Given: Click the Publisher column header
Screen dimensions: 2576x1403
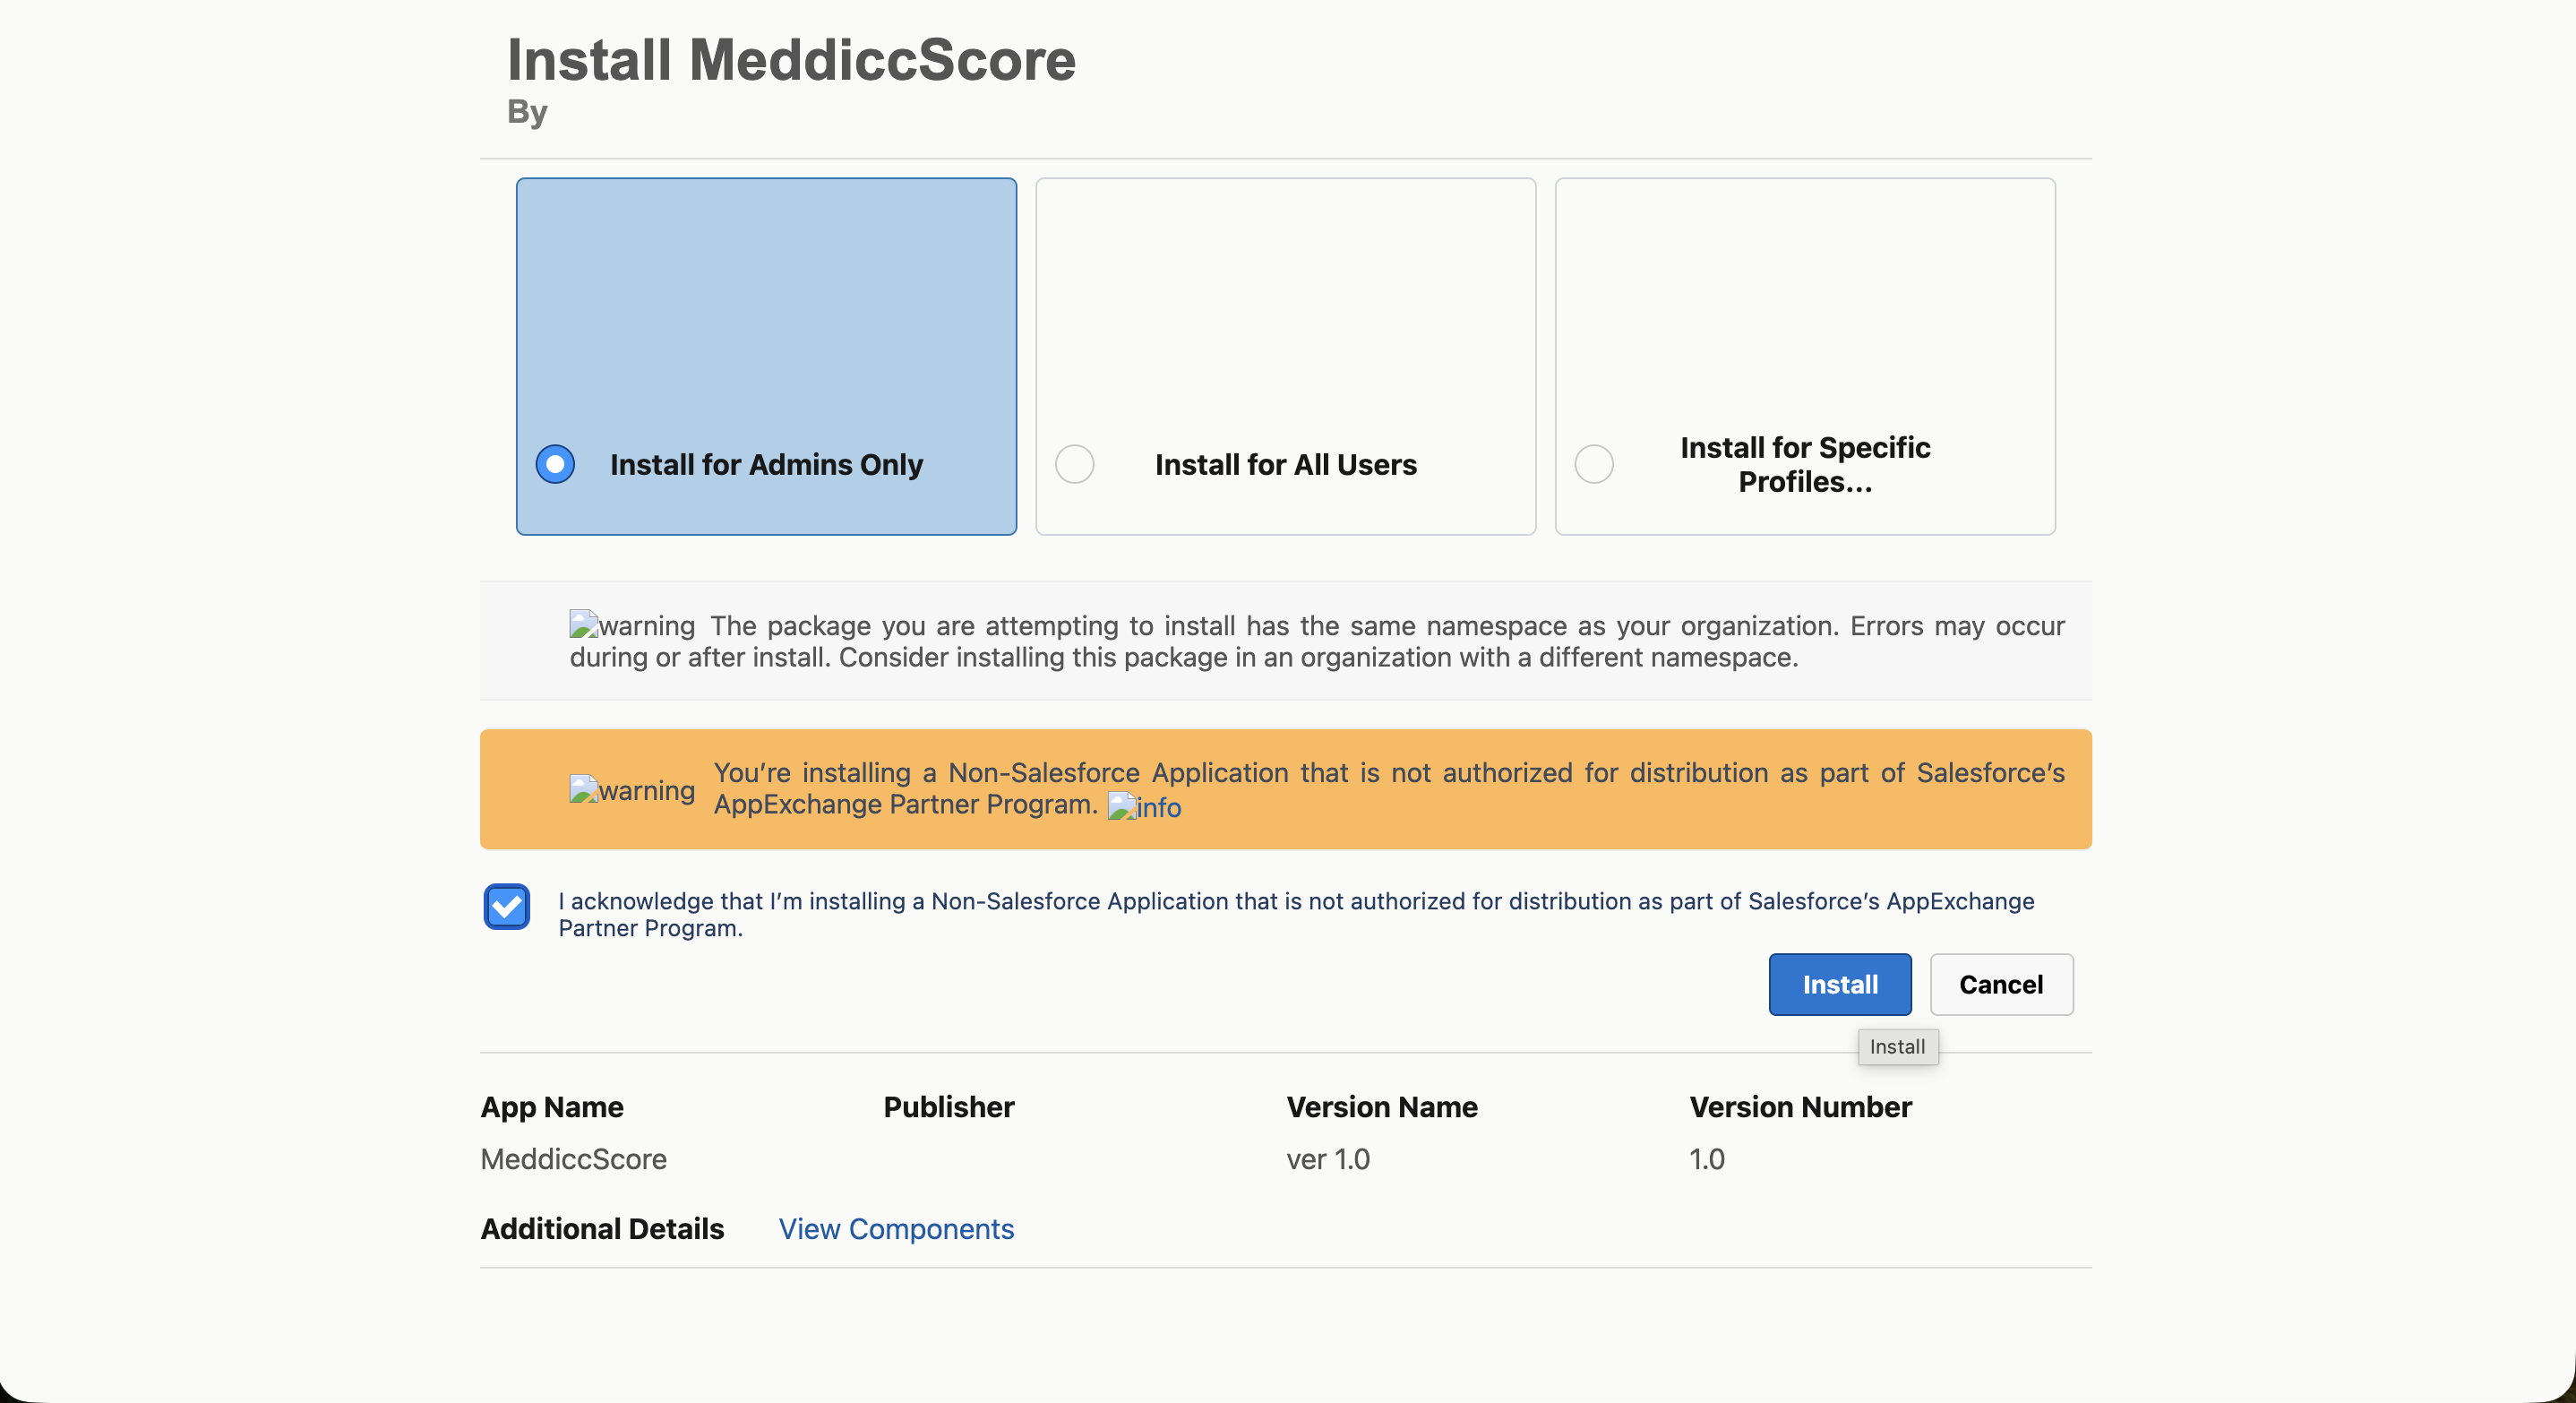Looking at the screenshot, I should [x=949, y=1107].
